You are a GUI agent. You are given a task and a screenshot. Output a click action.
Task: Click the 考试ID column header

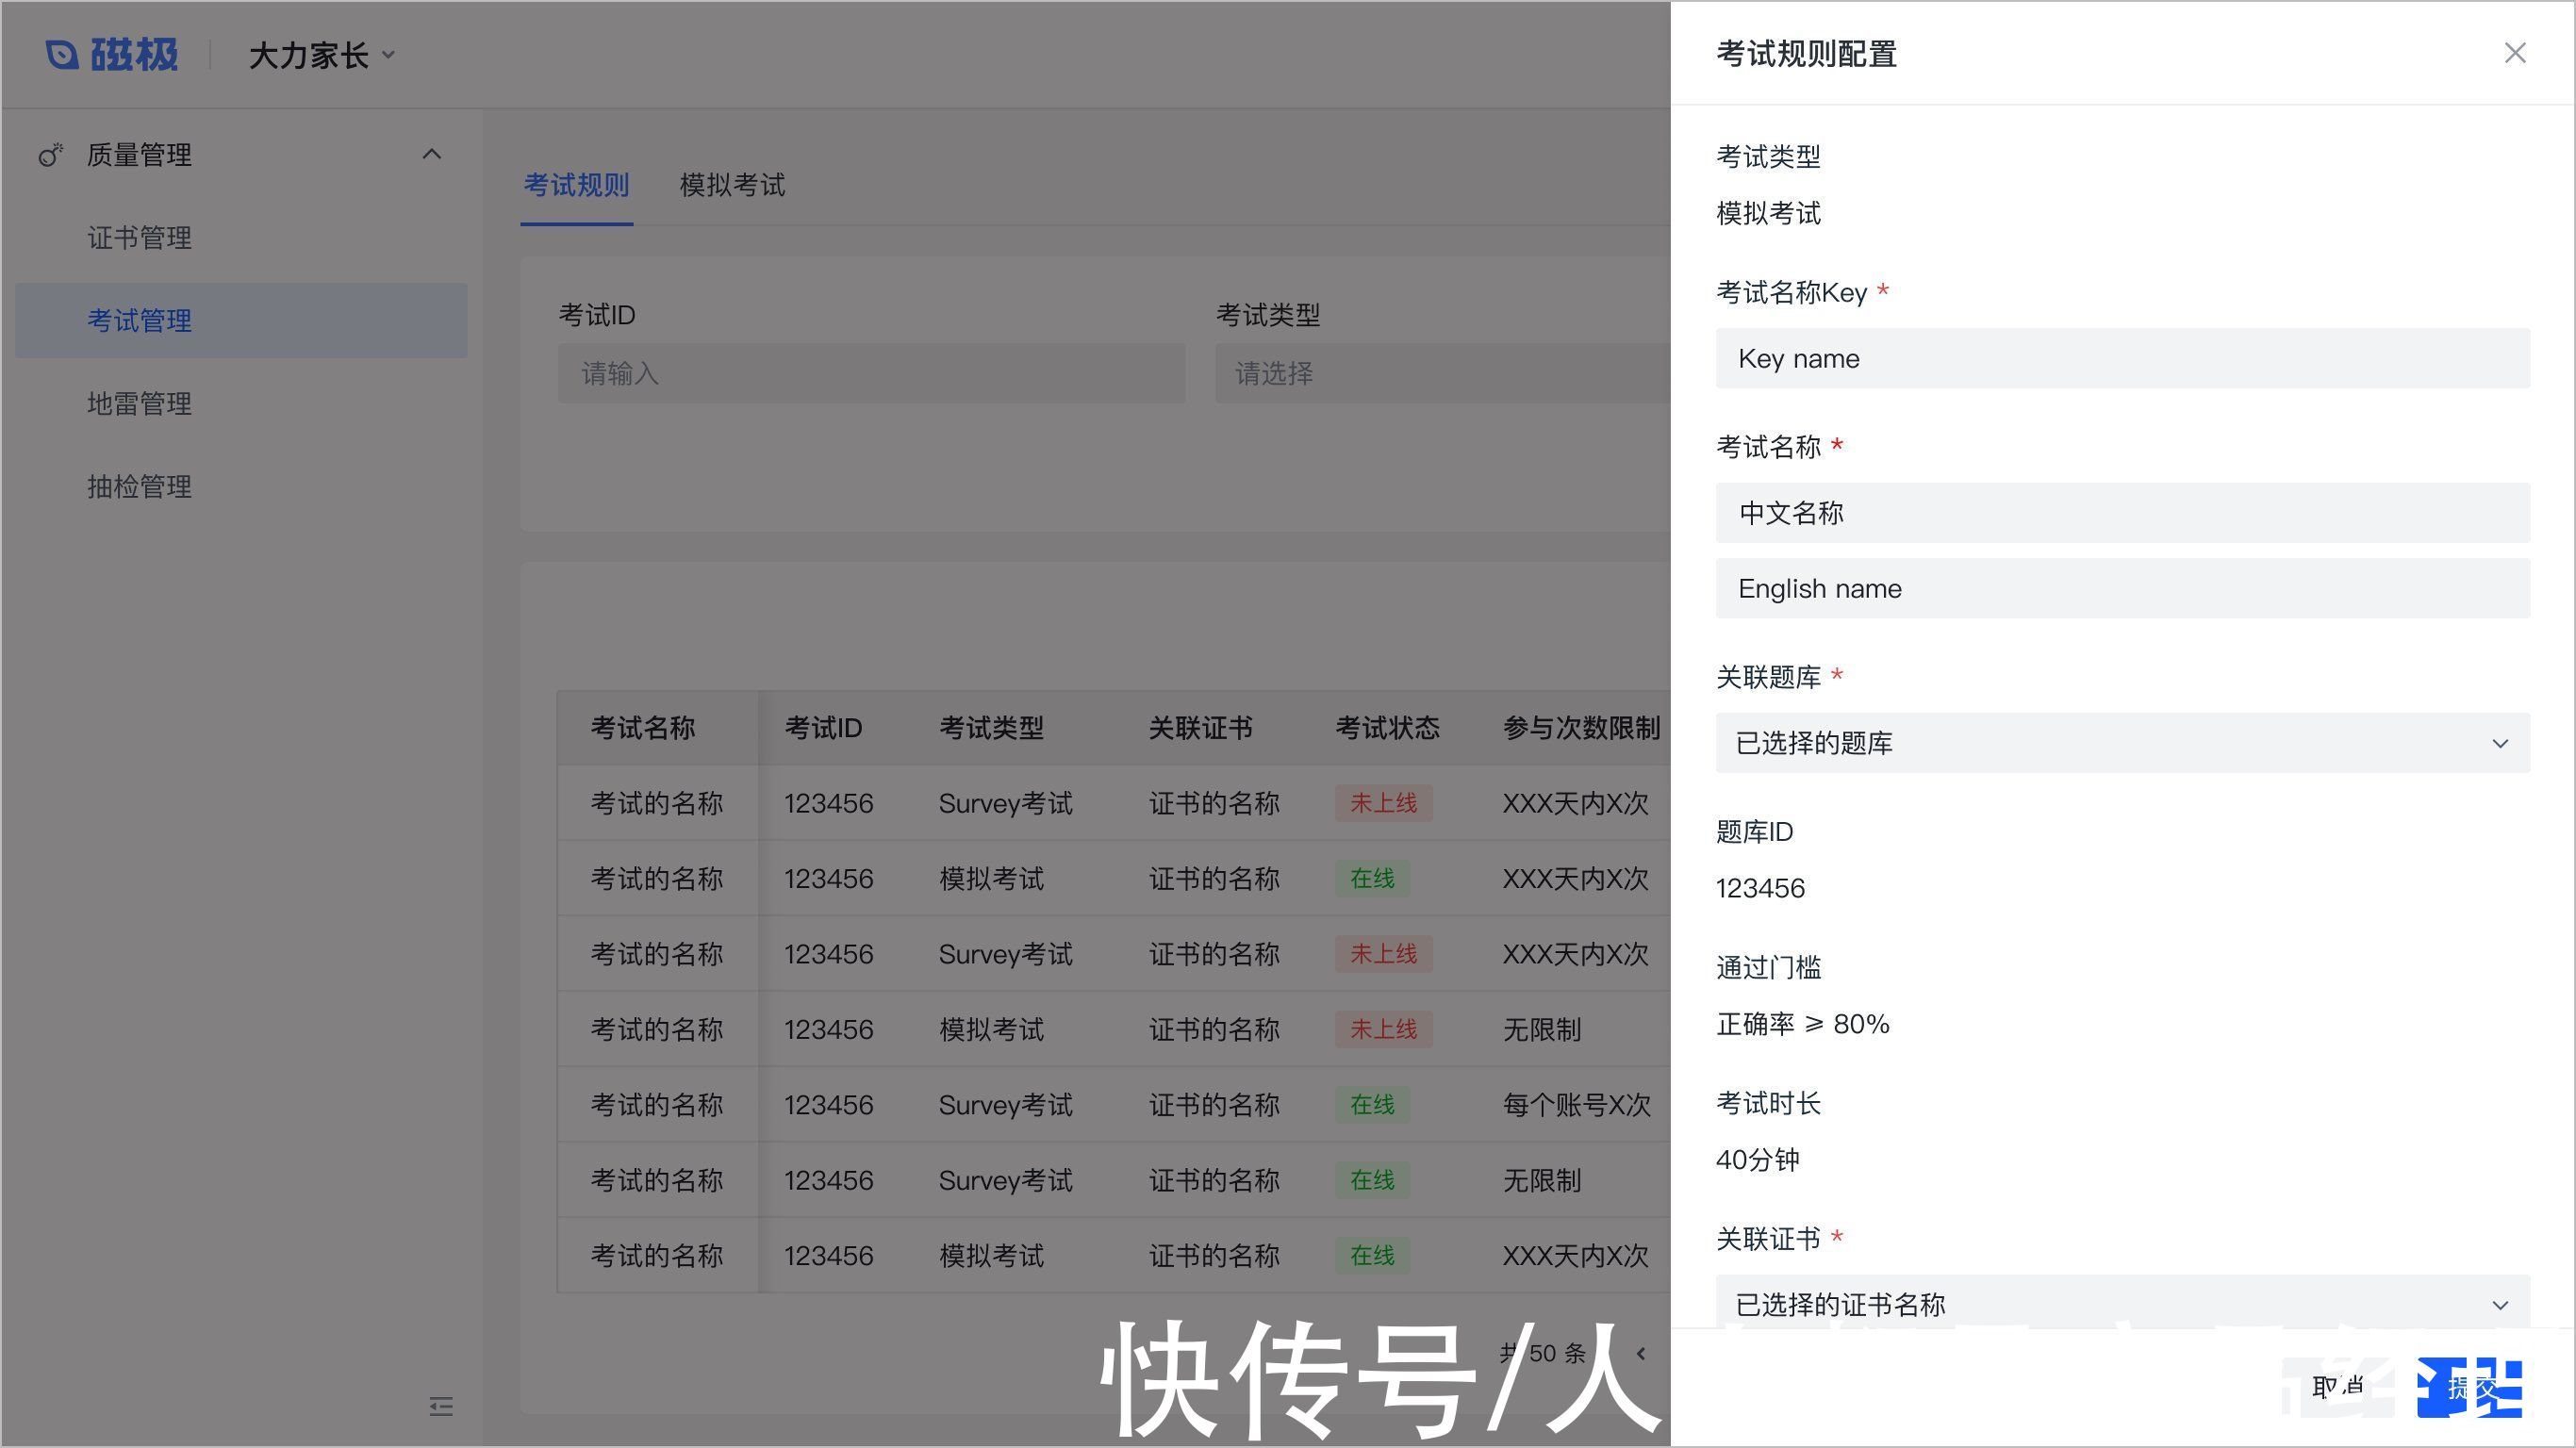point(823,728)
